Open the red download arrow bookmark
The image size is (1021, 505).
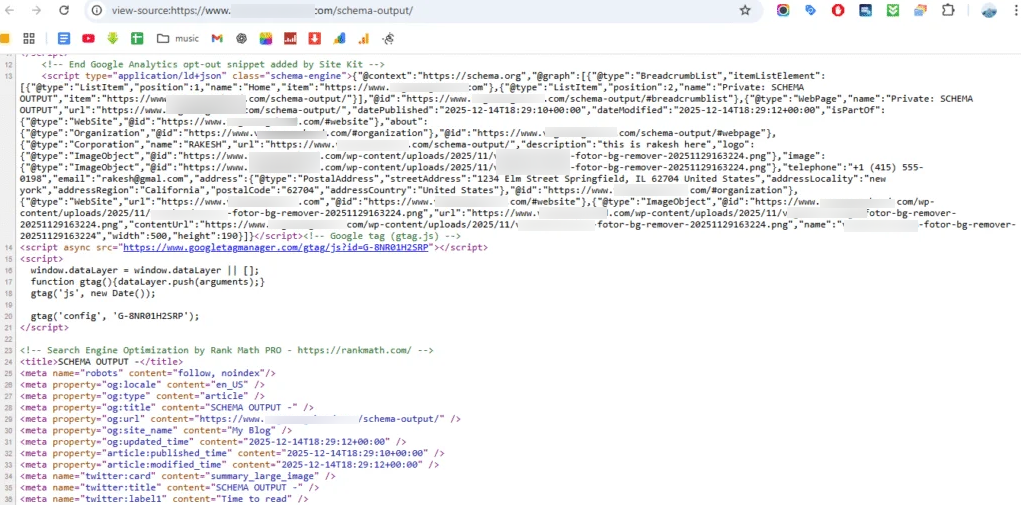[x=315, y=38]
